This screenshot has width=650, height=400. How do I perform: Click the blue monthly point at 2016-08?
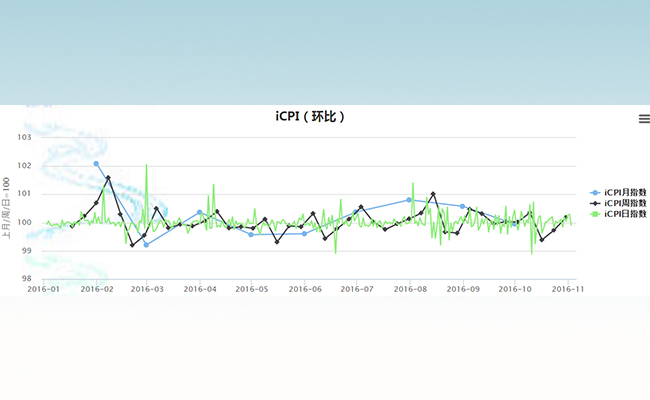409,200
